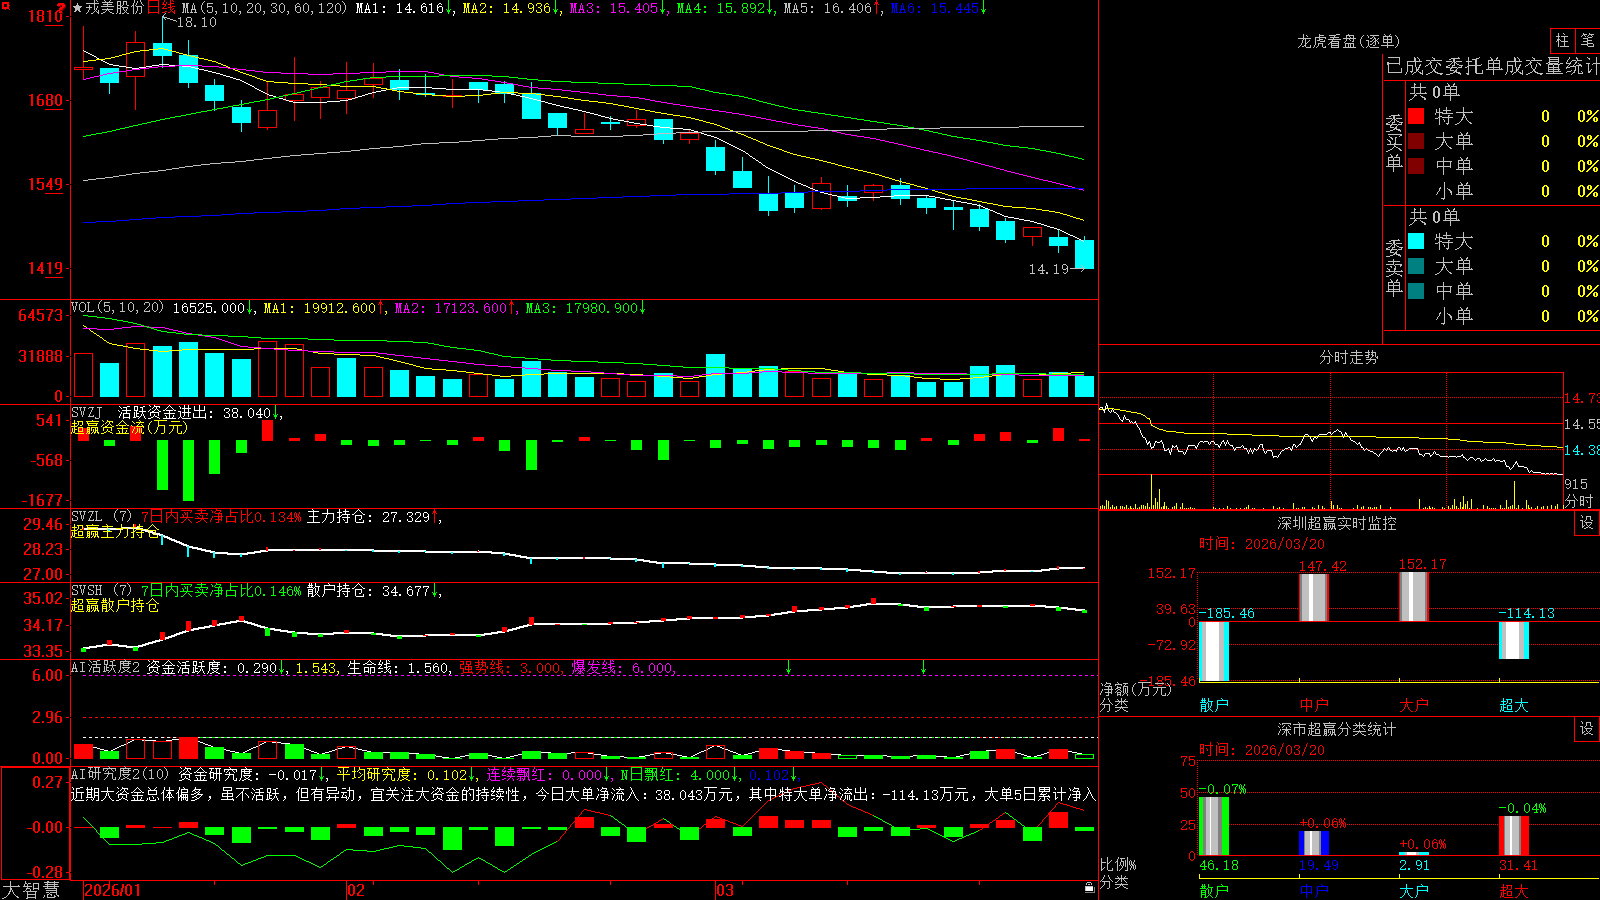Viewport: 1600px width, 900px height.
Task: Click the teal 中单 sell-order swatch
Action: tap(1416, 291)
